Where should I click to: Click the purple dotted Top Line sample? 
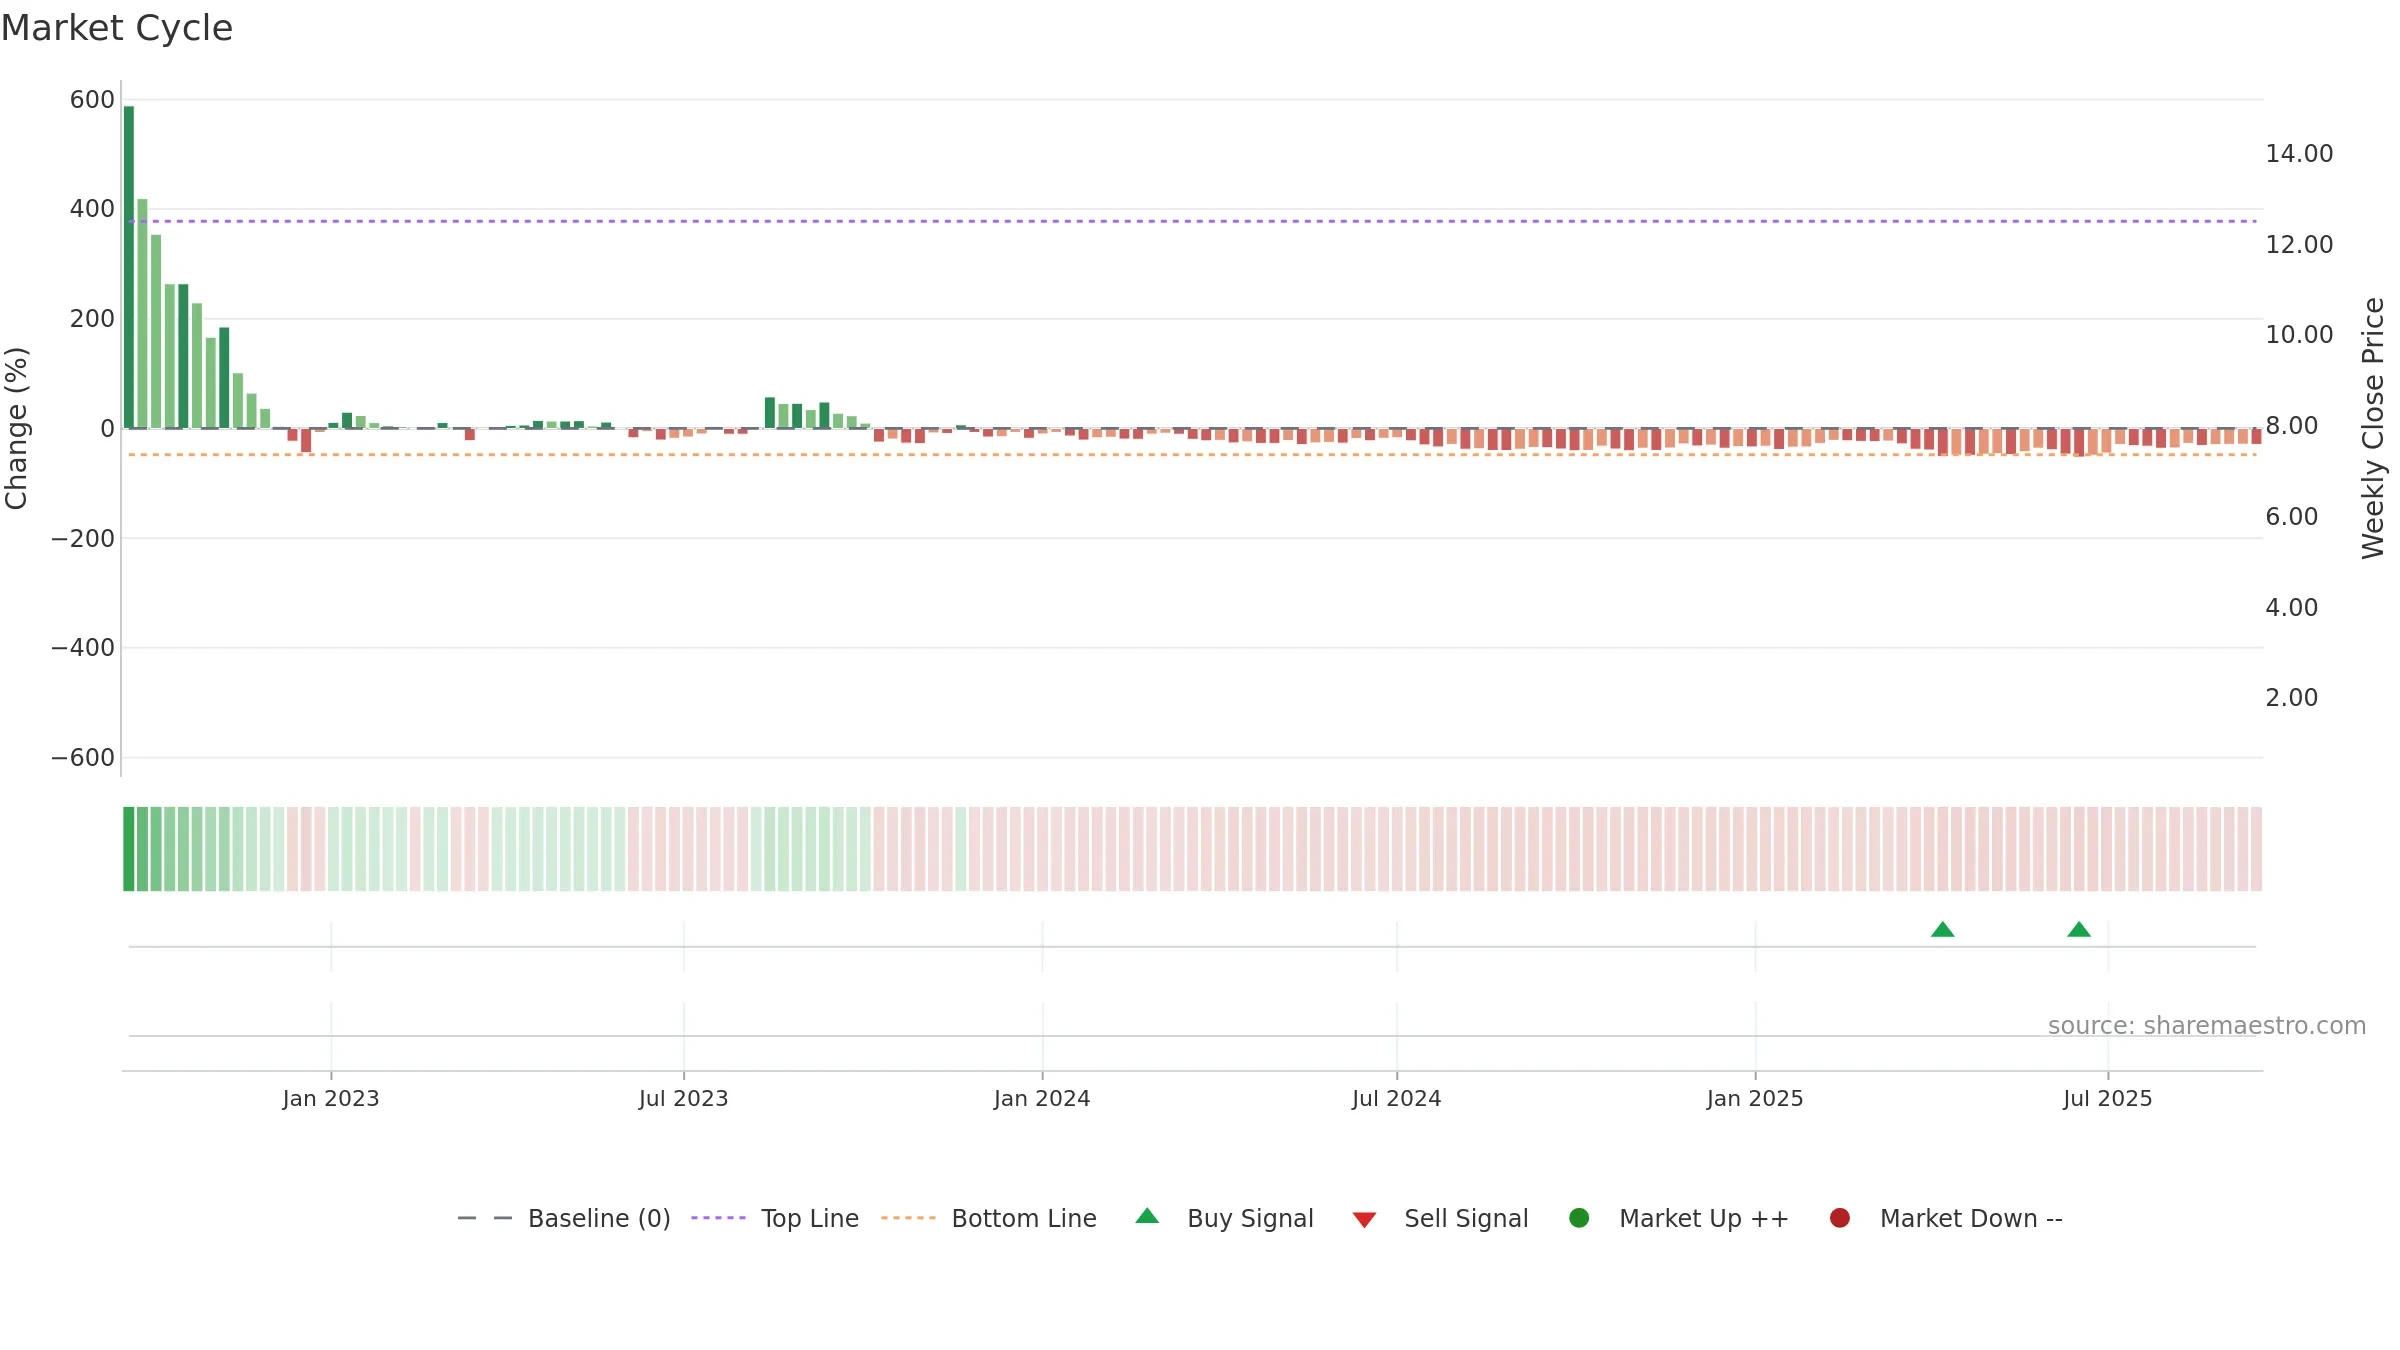click(718, 1218)
